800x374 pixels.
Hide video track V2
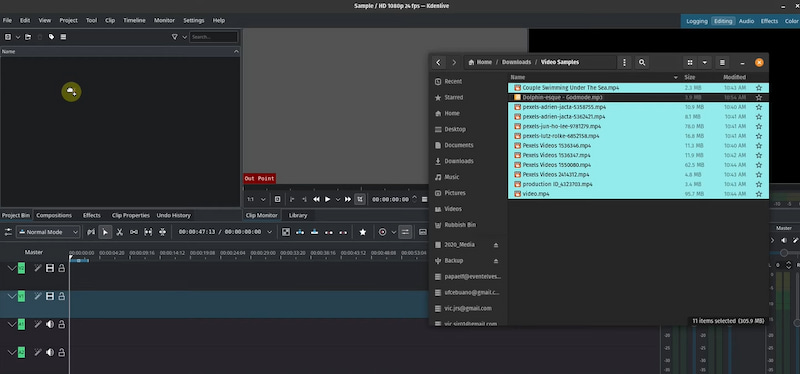pos(50,268)
